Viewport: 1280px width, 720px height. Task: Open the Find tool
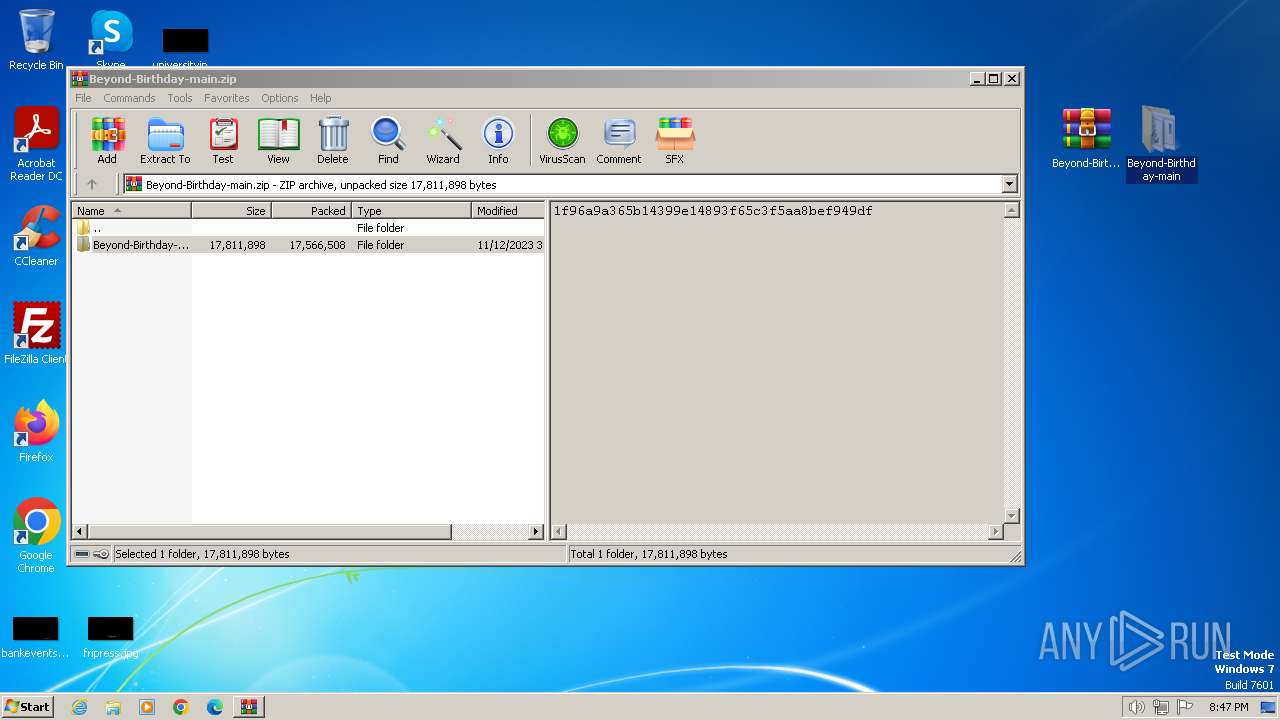coord(388,140)
